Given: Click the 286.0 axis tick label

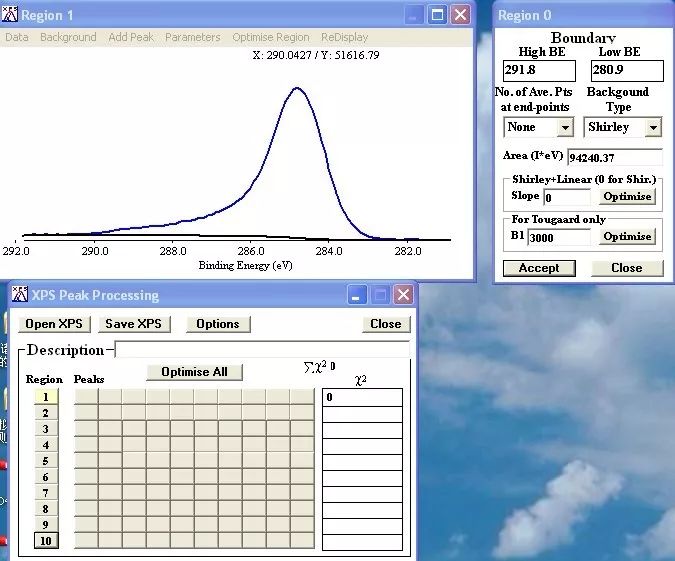Looking at the screenshot, I should tap(251, 251).
